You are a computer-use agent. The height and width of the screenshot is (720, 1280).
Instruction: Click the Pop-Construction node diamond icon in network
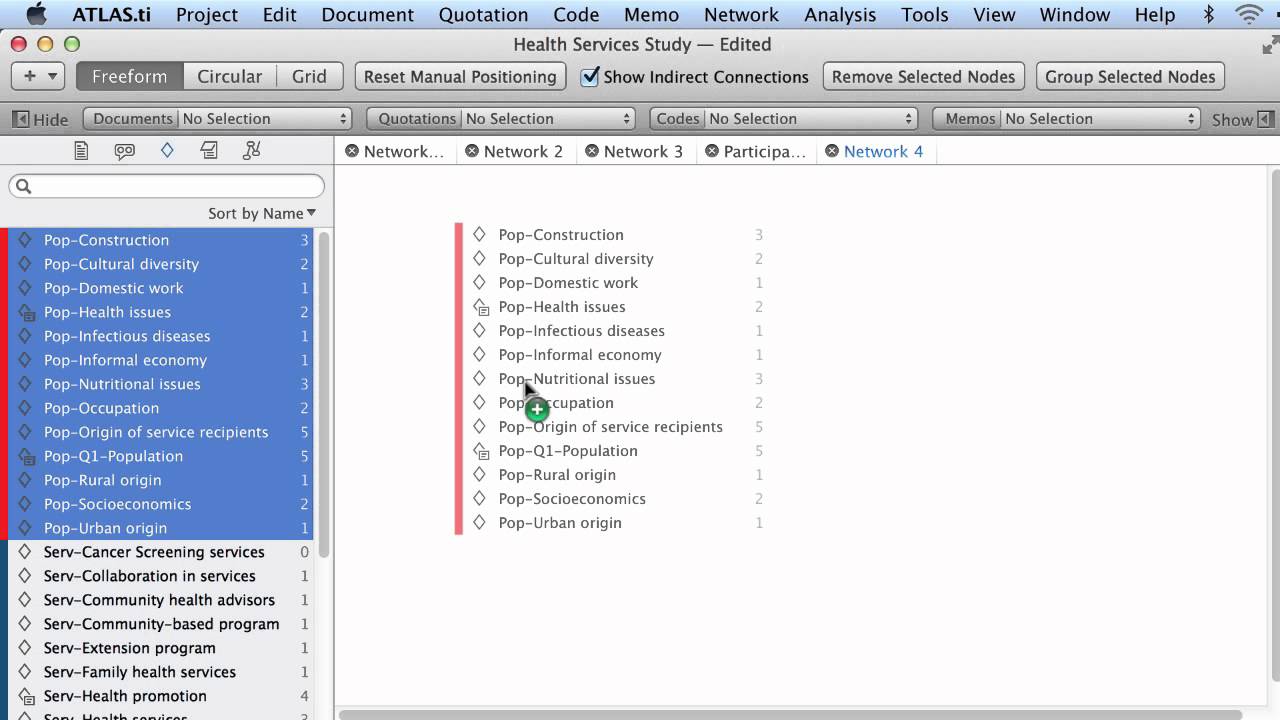click(479, 234)
